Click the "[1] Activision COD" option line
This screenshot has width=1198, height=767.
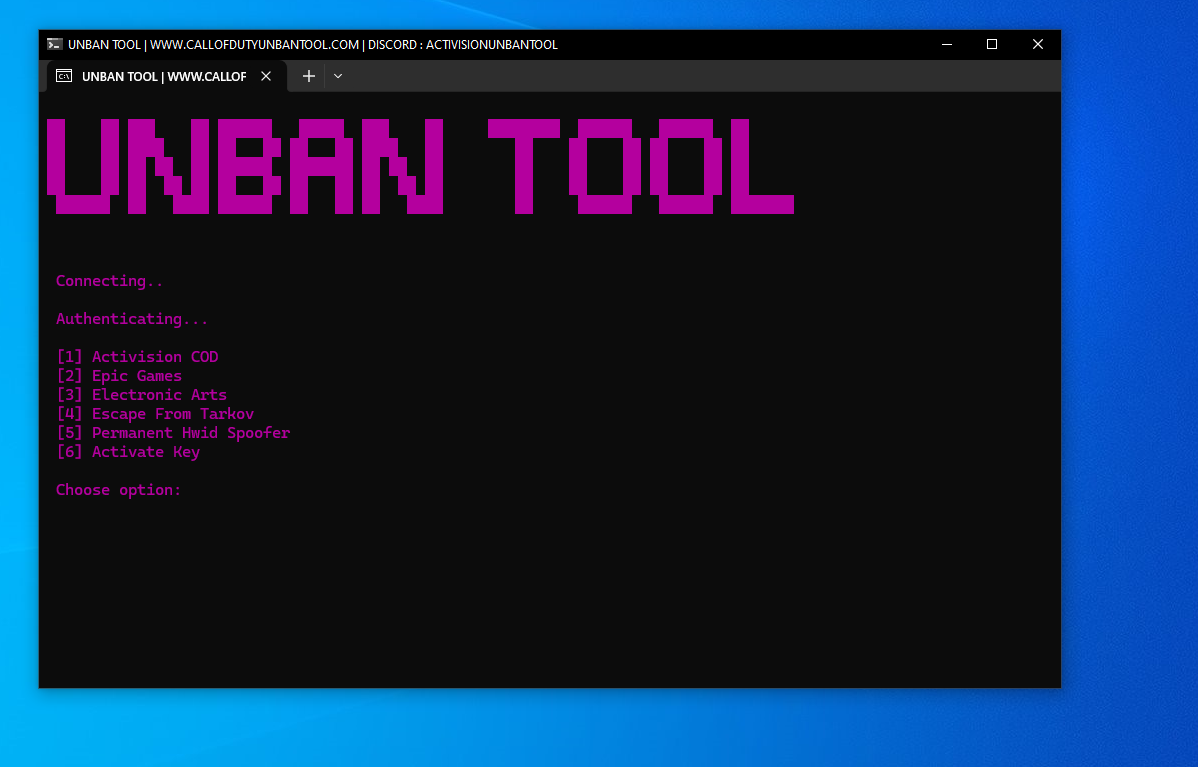[138, 357]
